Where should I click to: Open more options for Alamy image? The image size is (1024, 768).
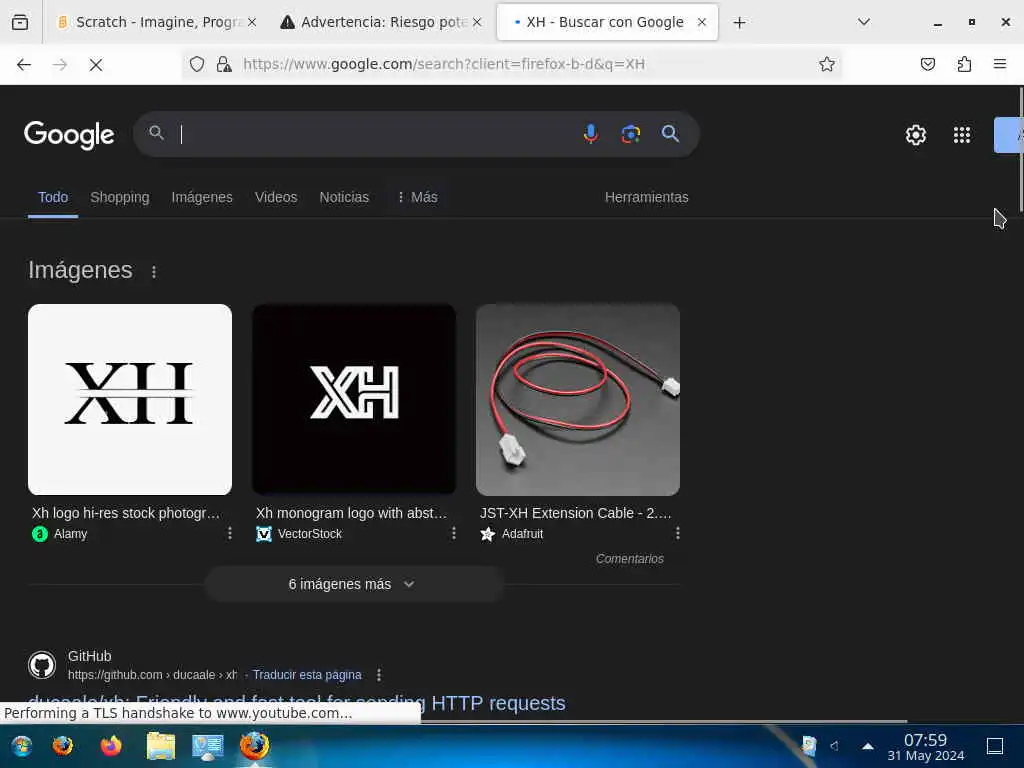[230, 534]
